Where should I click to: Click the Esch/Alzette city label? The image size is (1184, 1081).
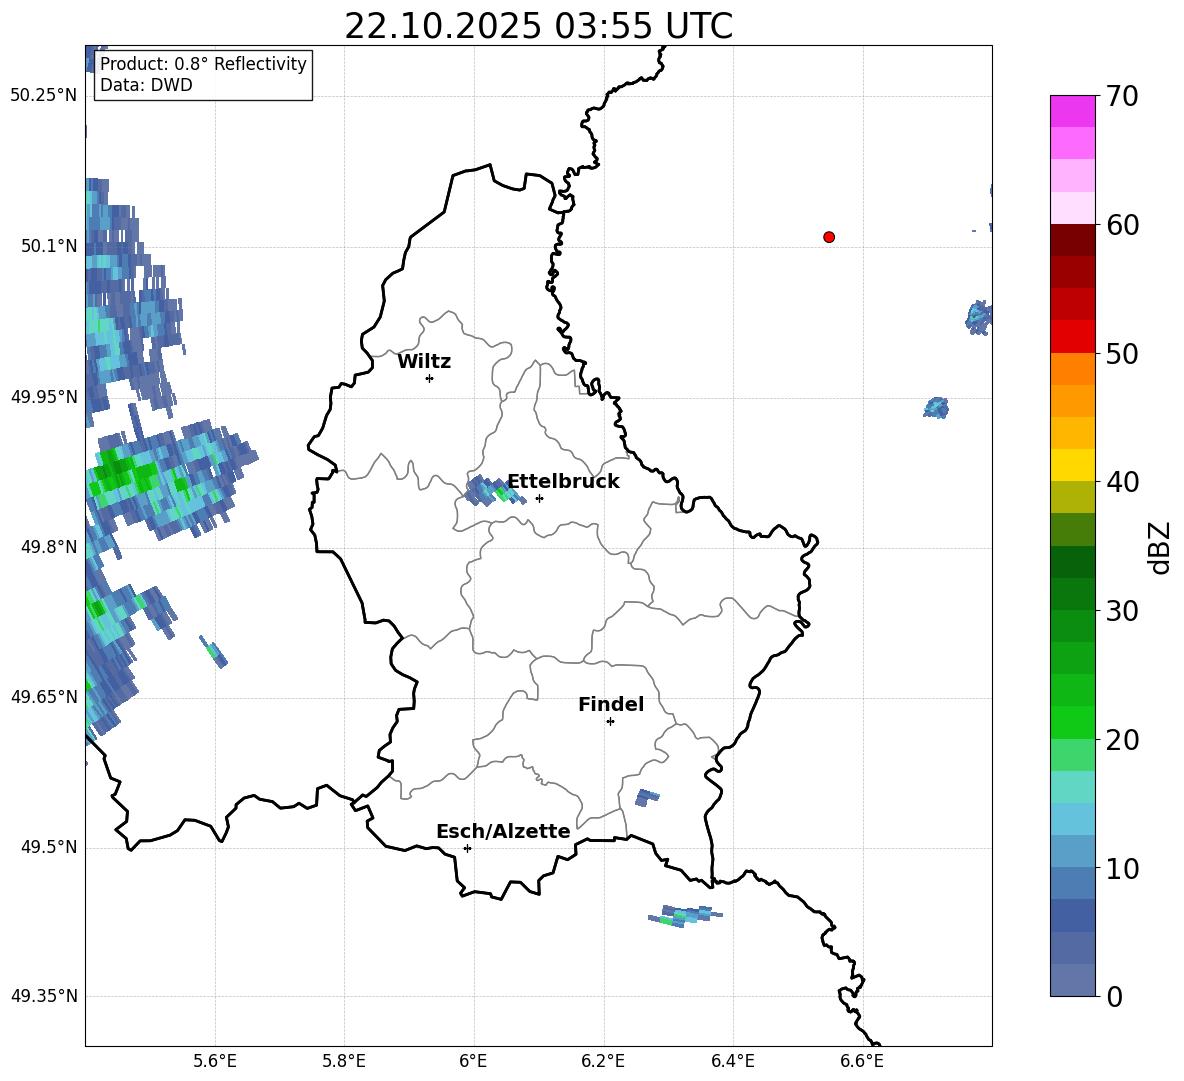tap(503, 831)
